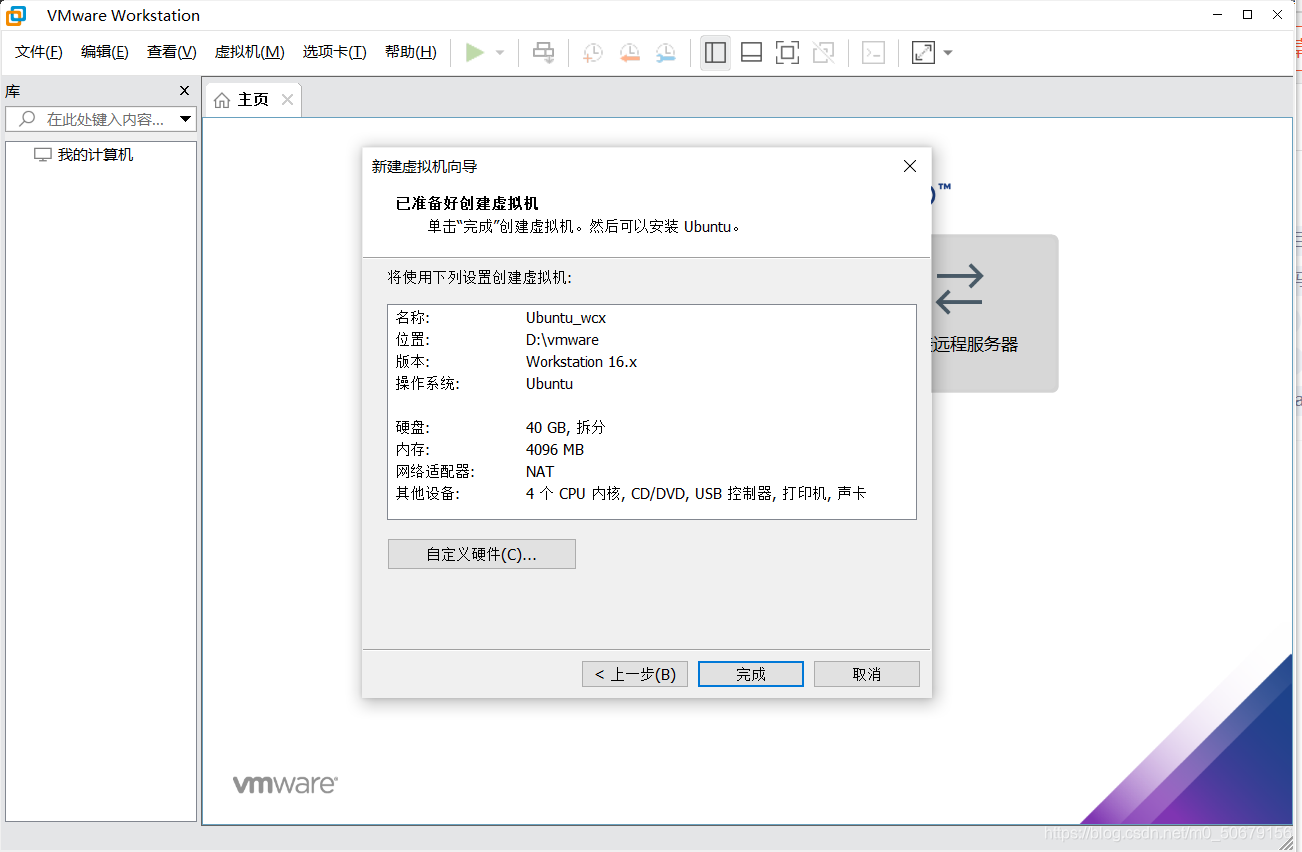This screenshot has width=1302, height=852.
Task: Open the library search dropdown arrow
Action: point(185,120)
